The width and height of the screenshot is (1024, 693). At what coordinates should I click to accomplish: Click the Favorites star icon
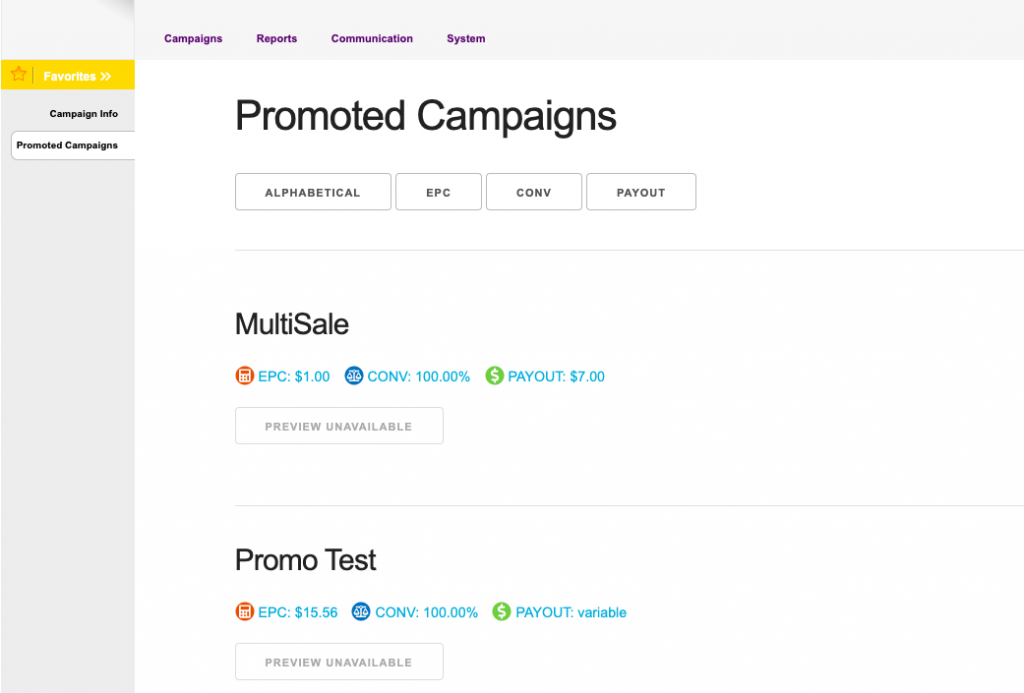pyautogui.click(x=18, y=74)
